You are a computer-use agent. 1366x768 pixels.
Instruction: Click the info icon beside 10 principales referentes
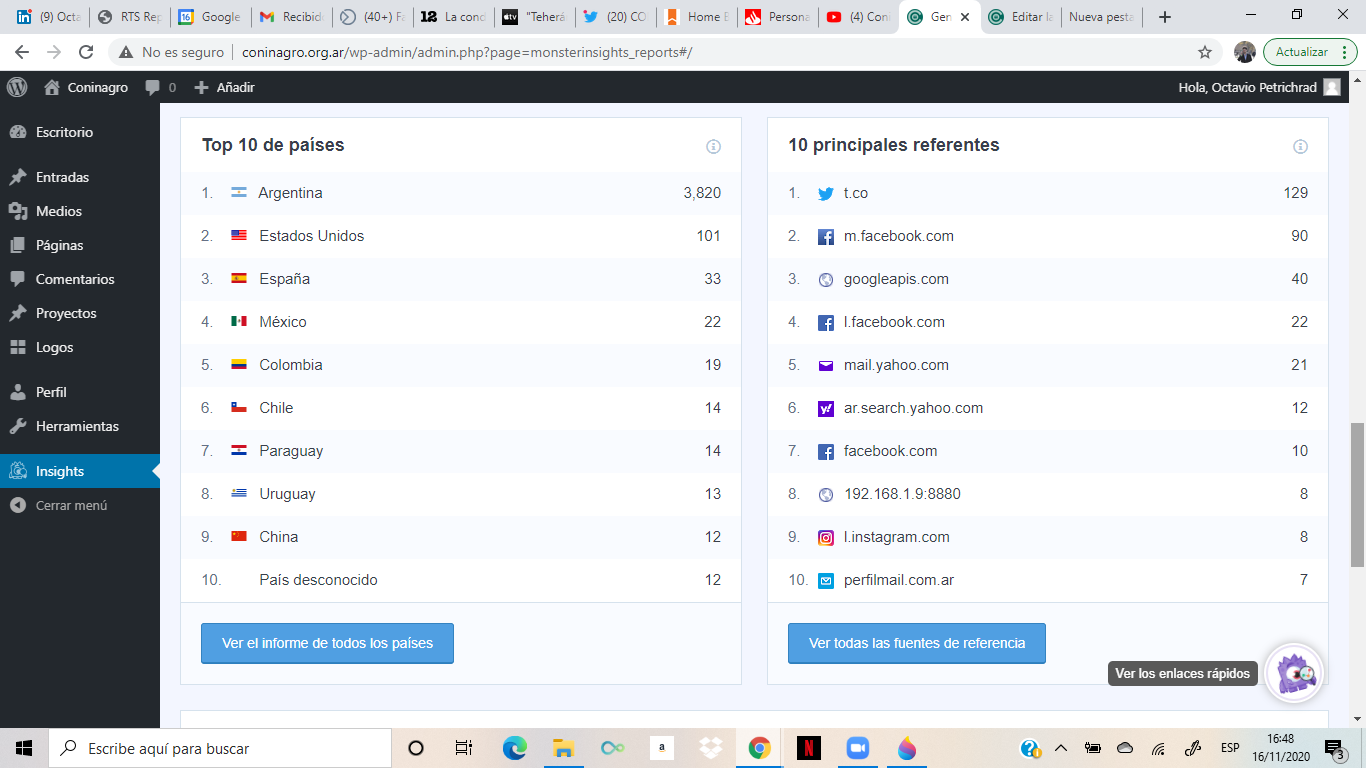(1300, 147)
